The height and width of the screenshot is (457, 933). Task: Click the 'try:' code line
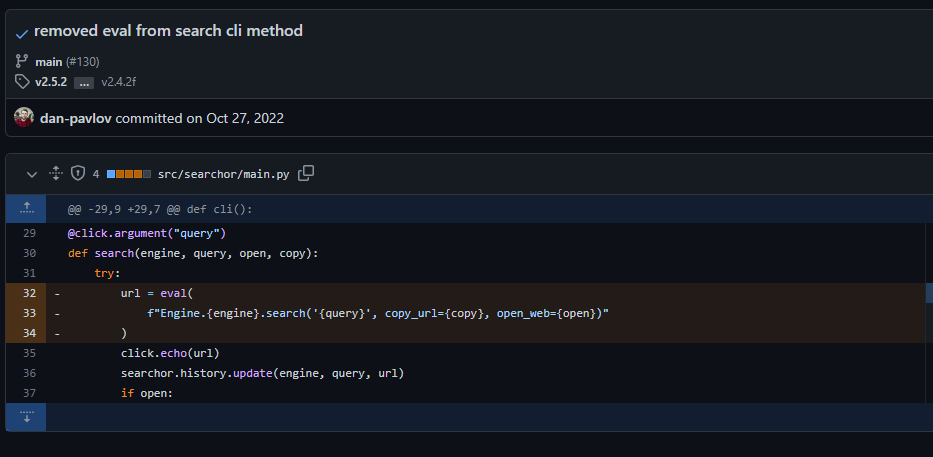point(107,273)
